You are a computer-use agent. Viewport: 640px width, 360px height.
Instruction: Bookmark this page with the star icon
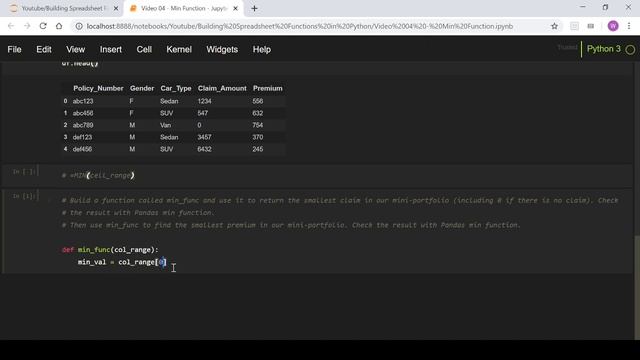click(554, 26)
